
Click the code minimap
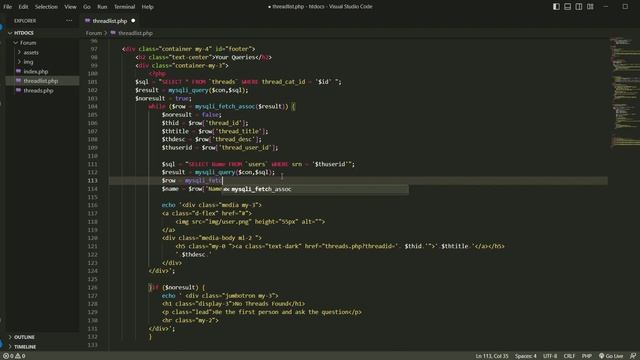click(624, 94)
